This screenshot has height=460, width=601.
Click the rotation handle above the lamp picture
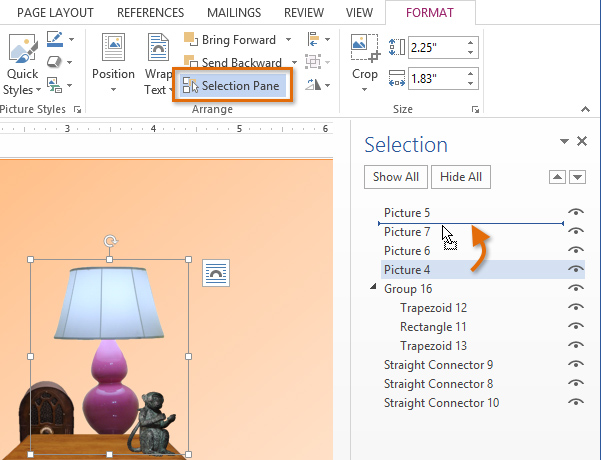tap(110, 241)
